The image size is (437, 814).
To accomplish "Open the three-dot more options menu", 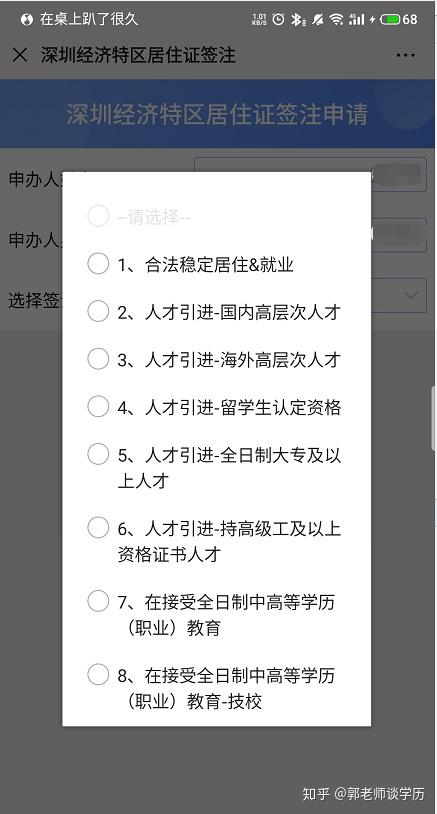I will 405,55.
